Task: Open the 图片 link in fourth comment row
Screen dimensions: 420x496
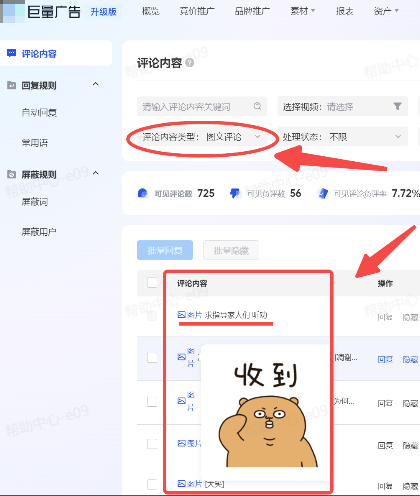Action: tap(189, 443)
